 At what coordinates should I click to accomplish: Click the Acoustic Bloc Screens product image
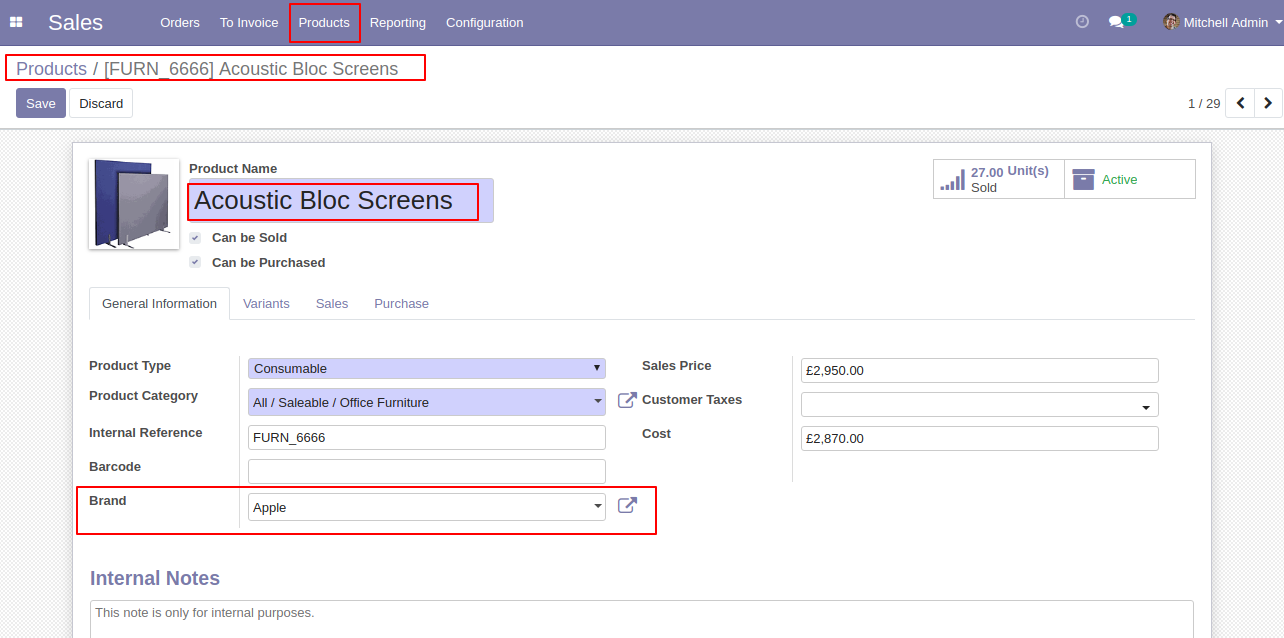(134, 204)
